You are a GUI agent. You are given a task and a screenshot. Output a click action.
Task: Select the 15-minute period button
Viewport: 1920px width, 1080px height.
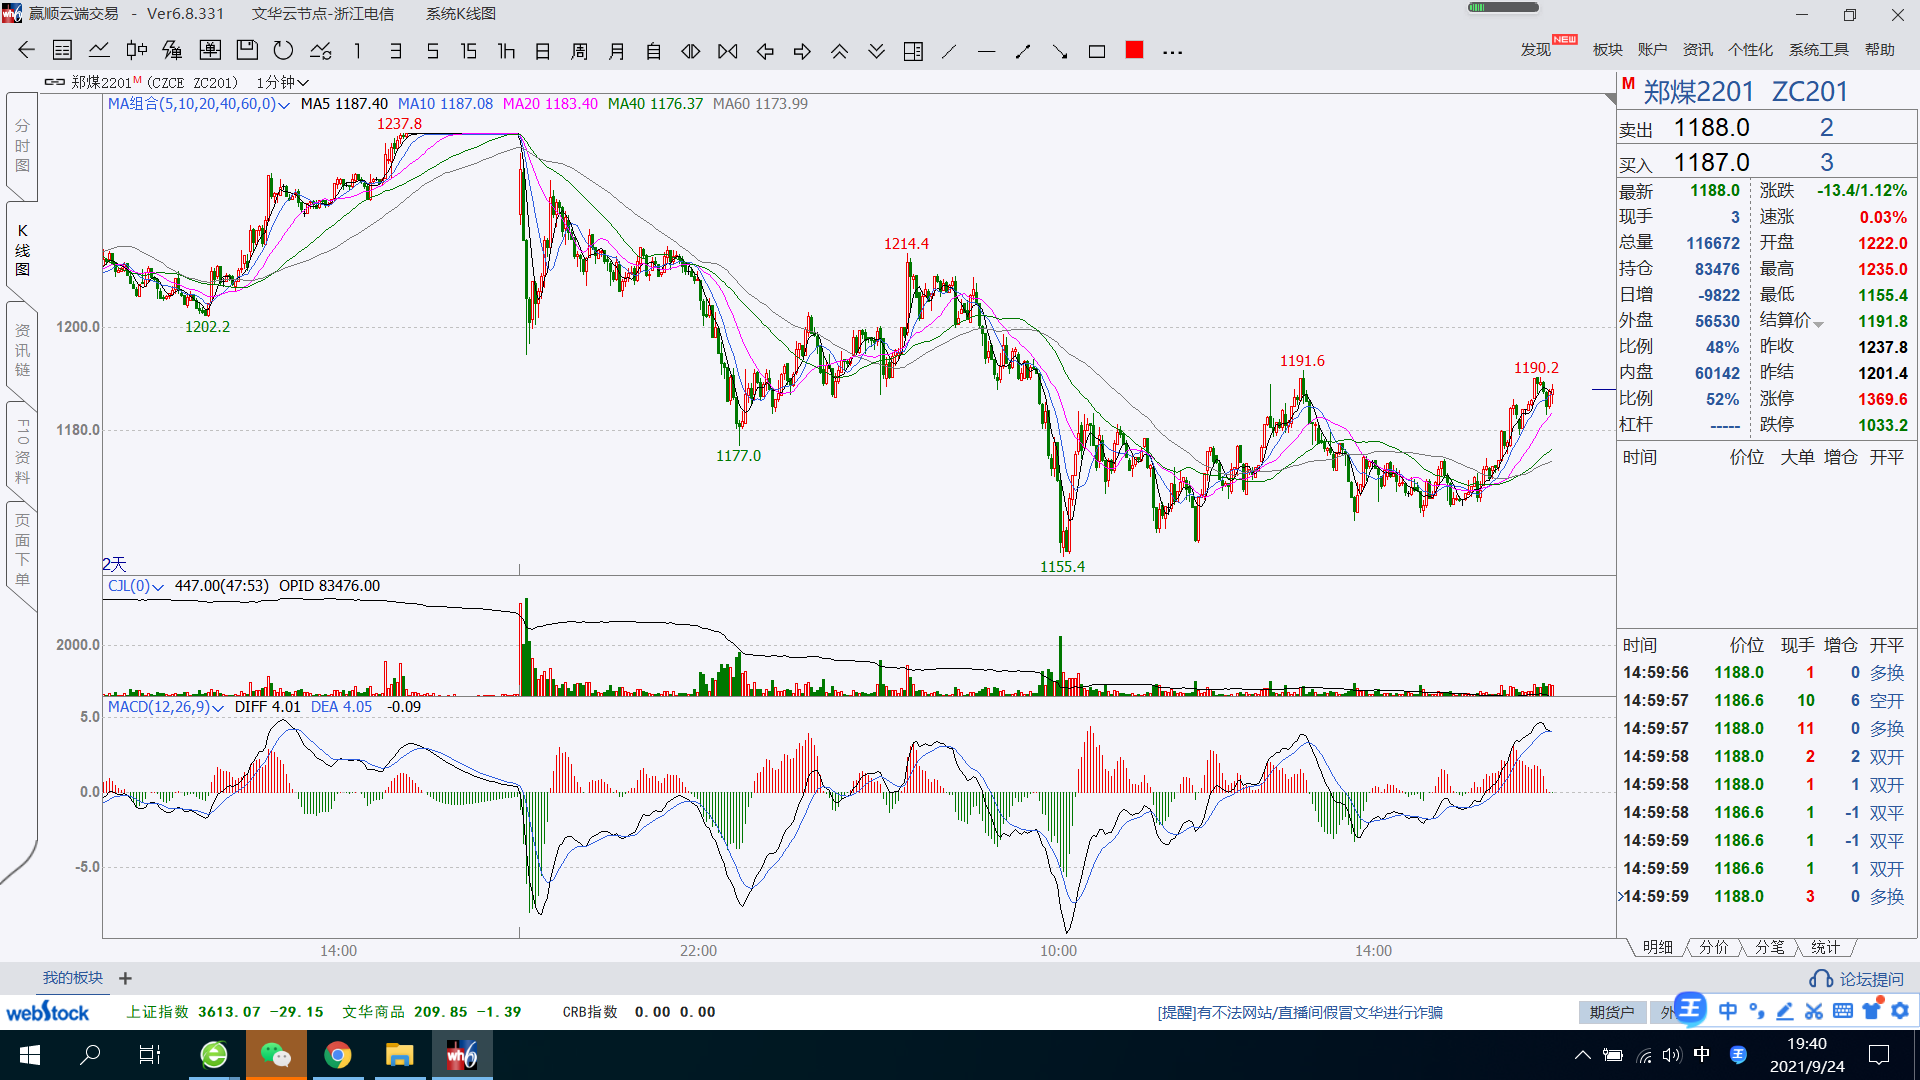click(468, 51)
